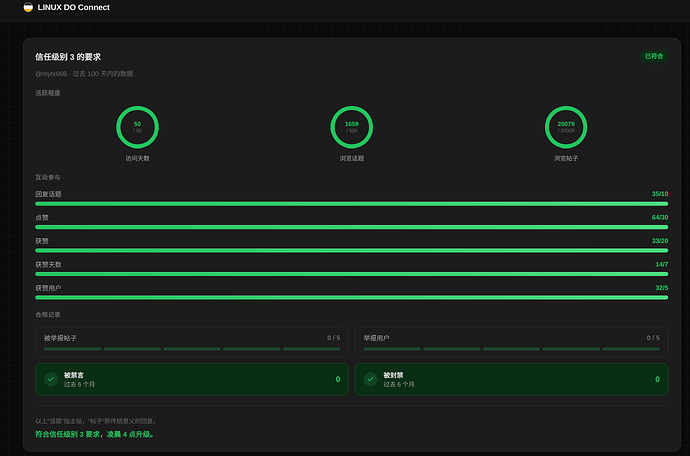Click the 0 / 5 count for 举报用户
690x456 pixels.
point(653,338)
